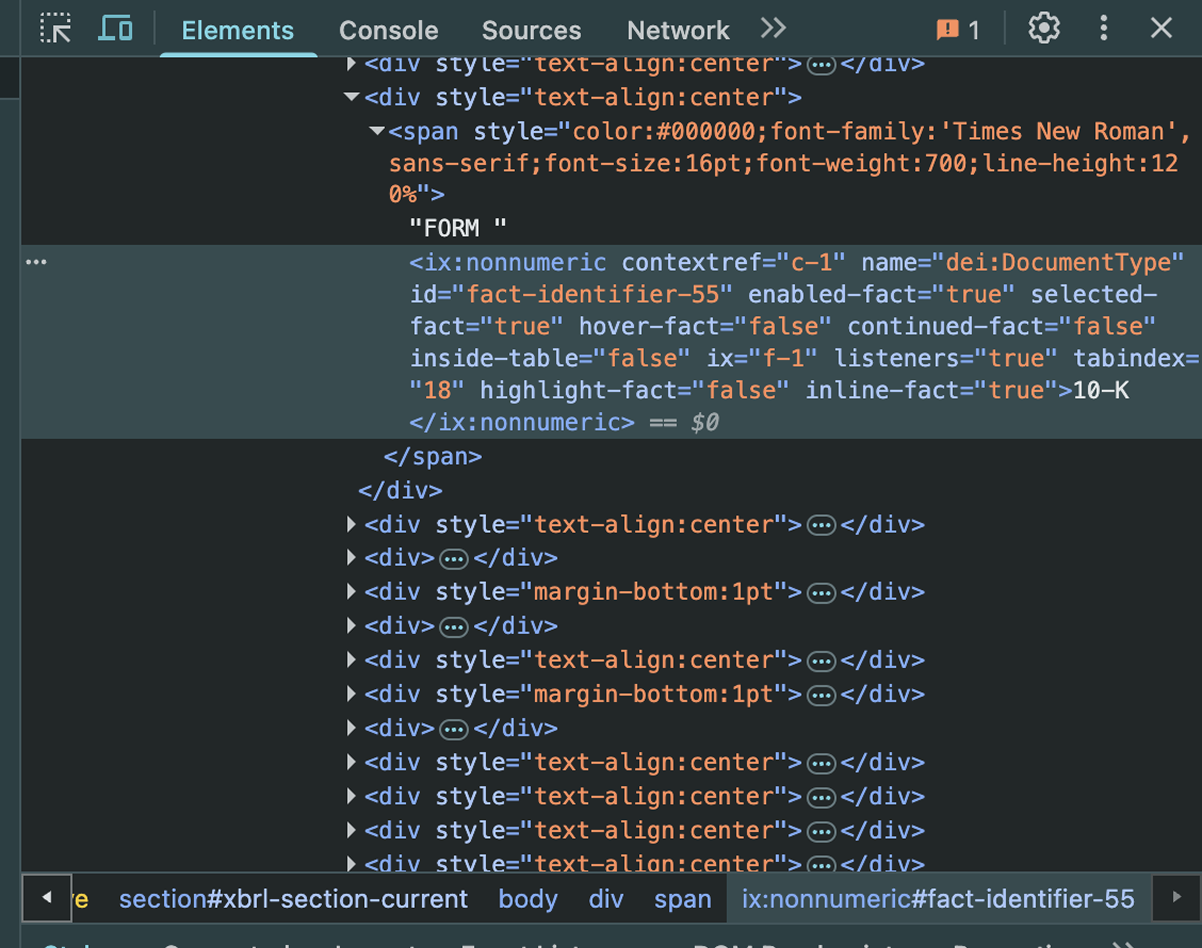Expand inline content ellipsis in the first centered div
This screenshot has width=1202, height=948.
coord(820,63)
